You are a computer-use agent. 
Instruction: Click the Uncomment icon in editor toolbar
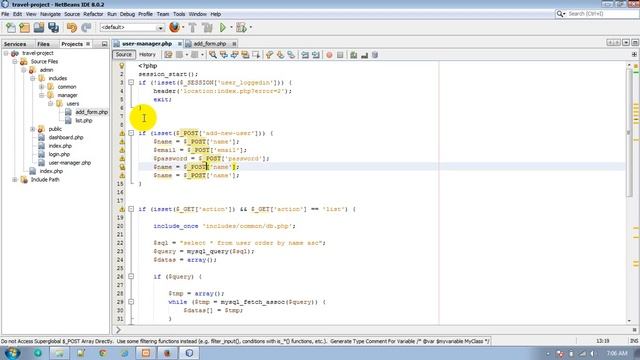[364, 55]
